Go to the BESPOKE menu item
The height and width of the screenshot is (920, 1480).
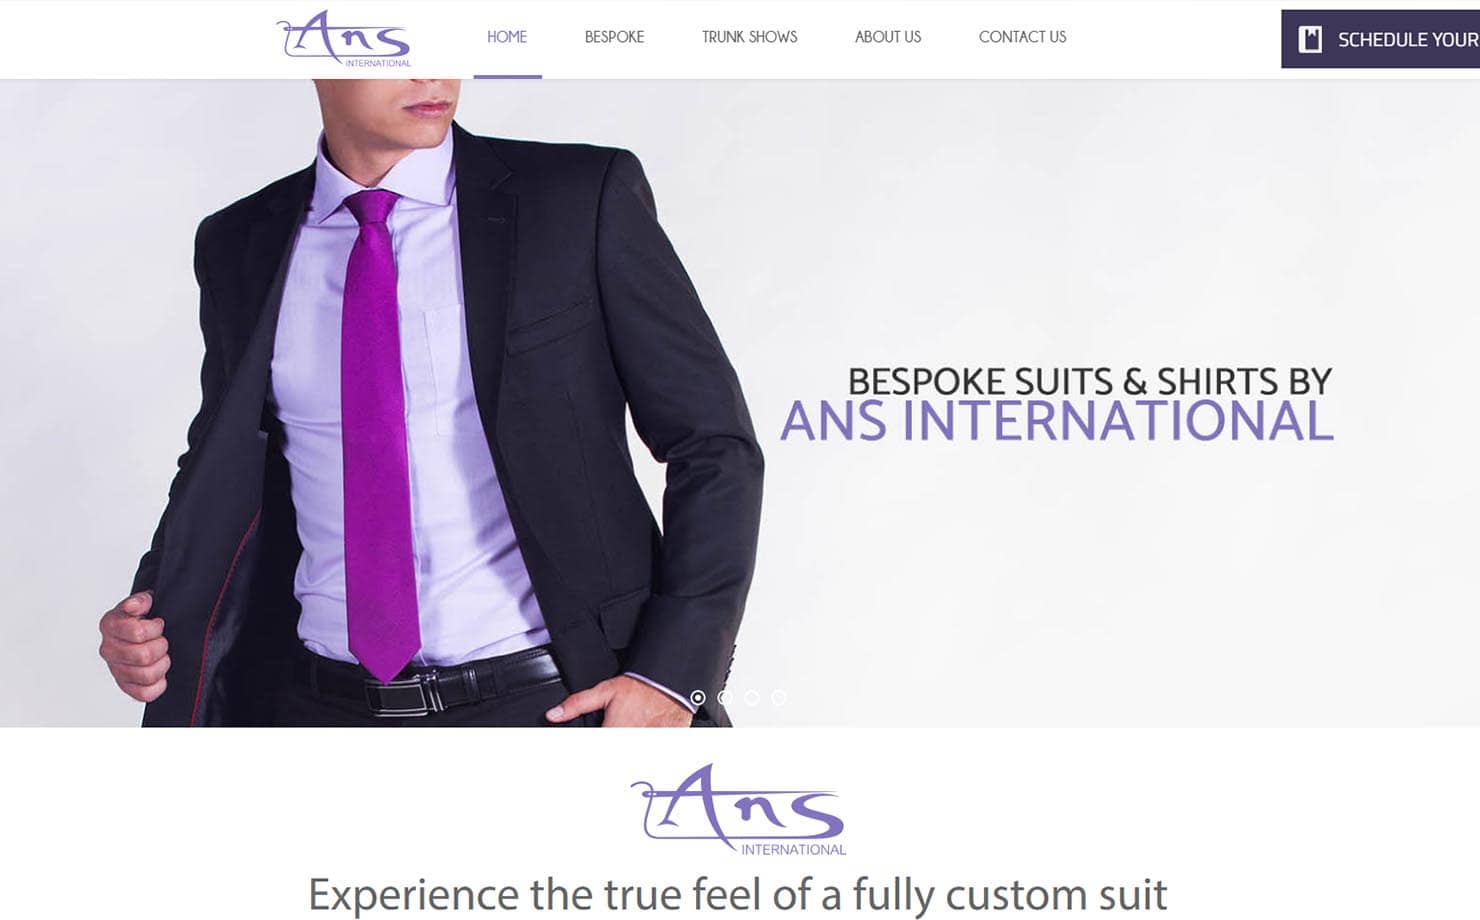614,37
